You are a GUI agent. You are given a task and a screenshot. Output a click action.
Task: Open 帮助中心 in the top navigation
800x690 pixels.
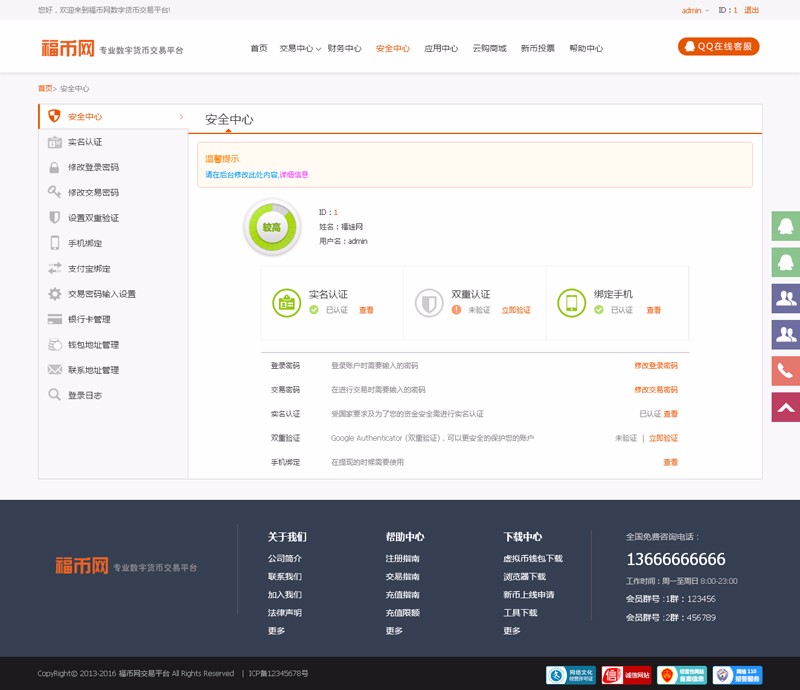(586, 48)
